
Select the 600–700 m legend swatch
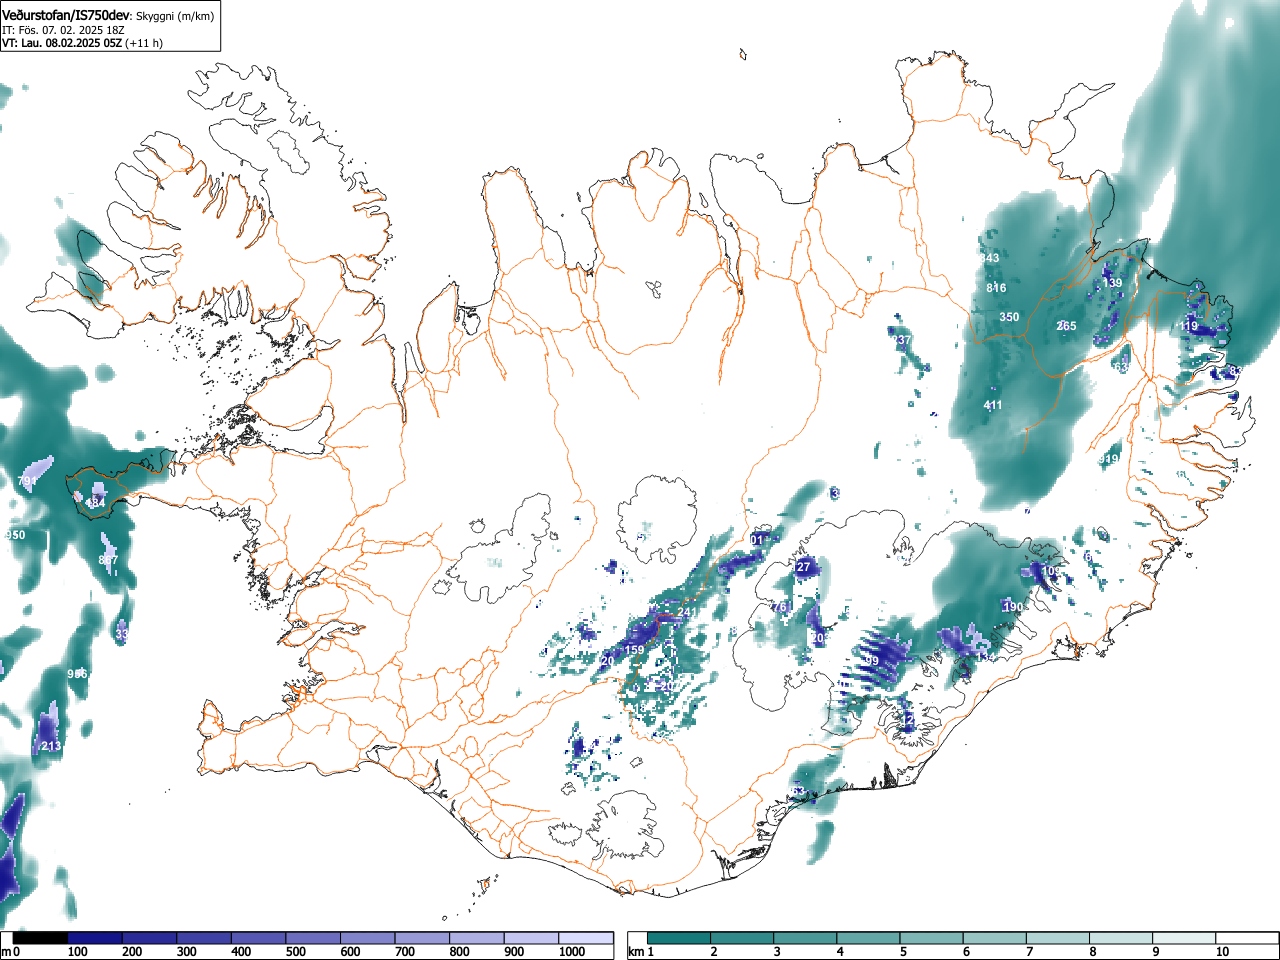368,938
